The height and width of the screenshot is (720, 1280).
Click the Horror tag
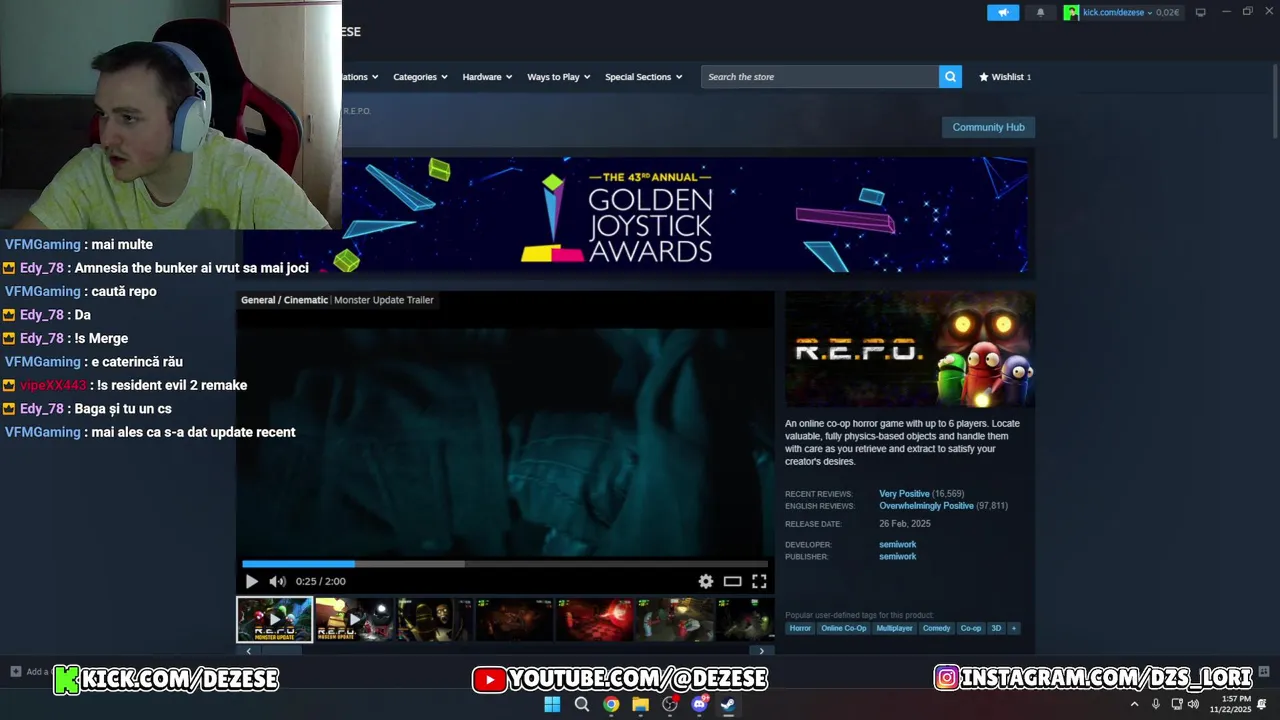(800, 628)
